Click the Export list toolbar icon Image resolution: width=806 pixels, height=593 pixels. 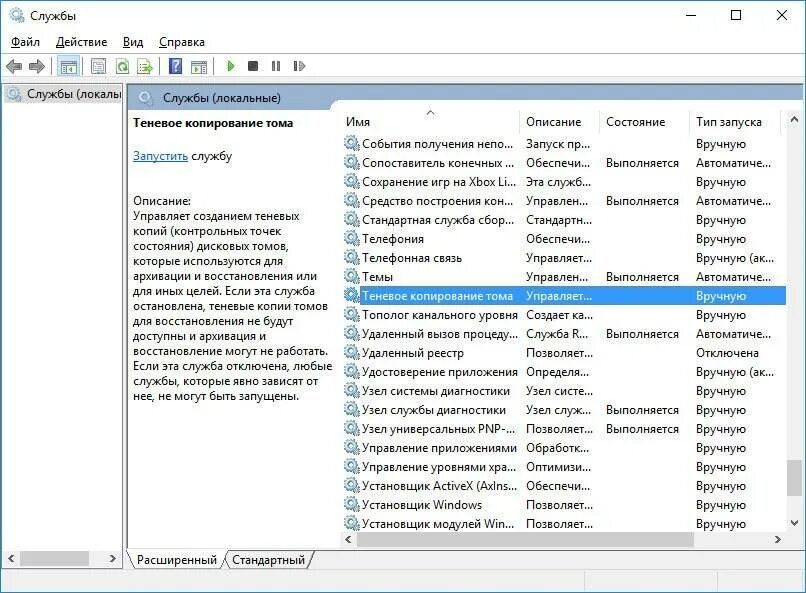(x=145, y=66)
